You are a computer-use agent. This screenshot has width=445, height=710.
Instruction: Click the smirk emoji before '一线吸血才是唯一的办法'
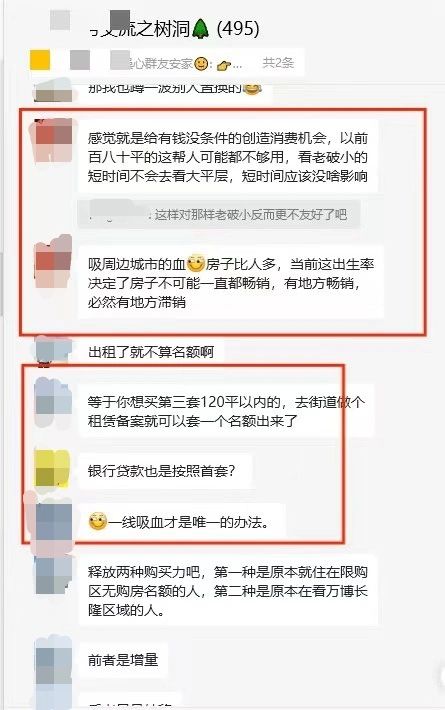click(97, 522)
